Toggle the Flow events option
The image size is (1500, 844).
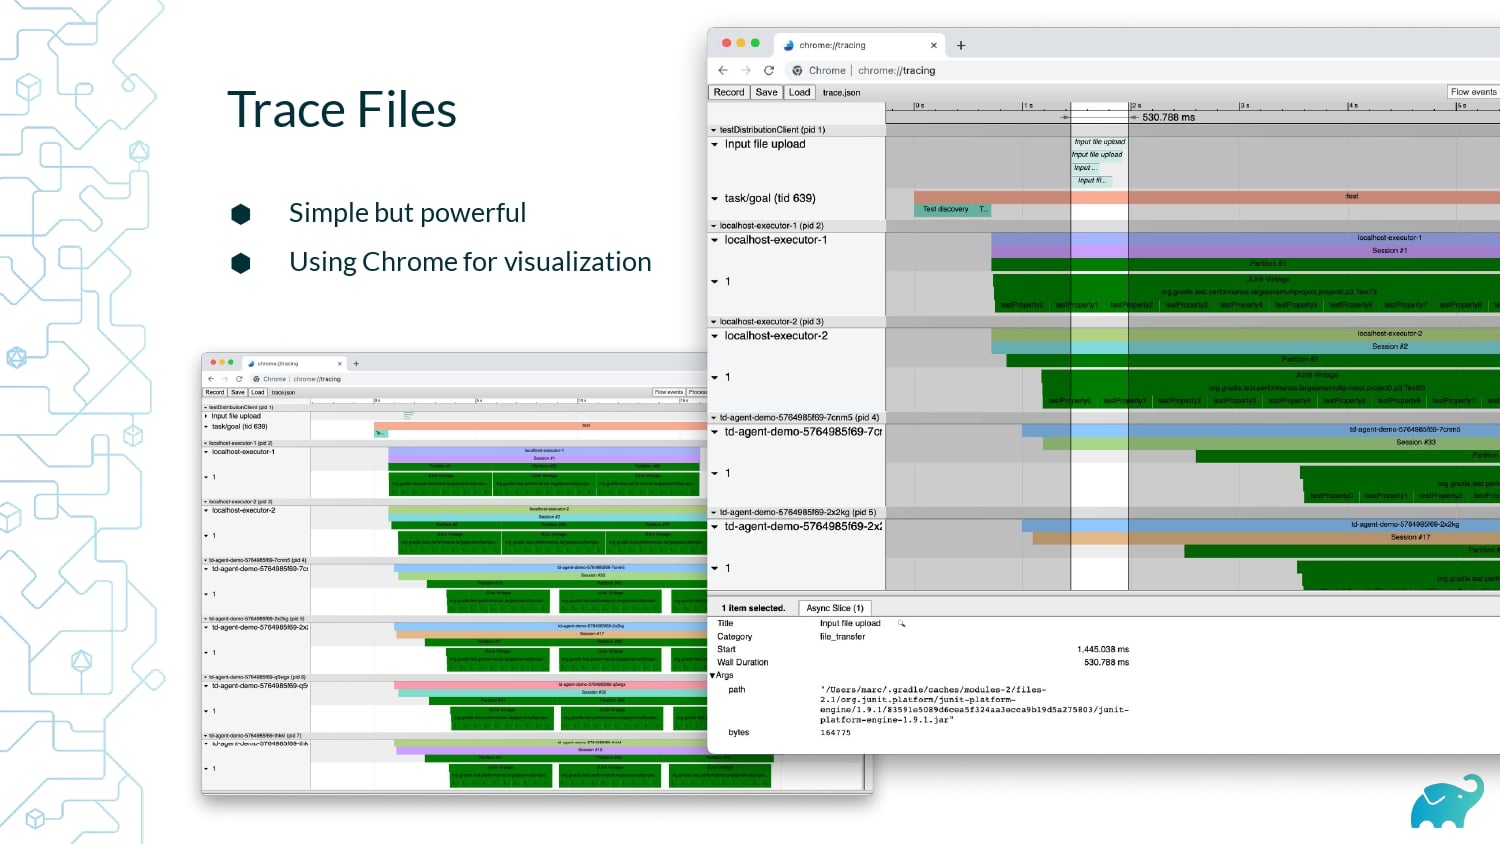1473,92
